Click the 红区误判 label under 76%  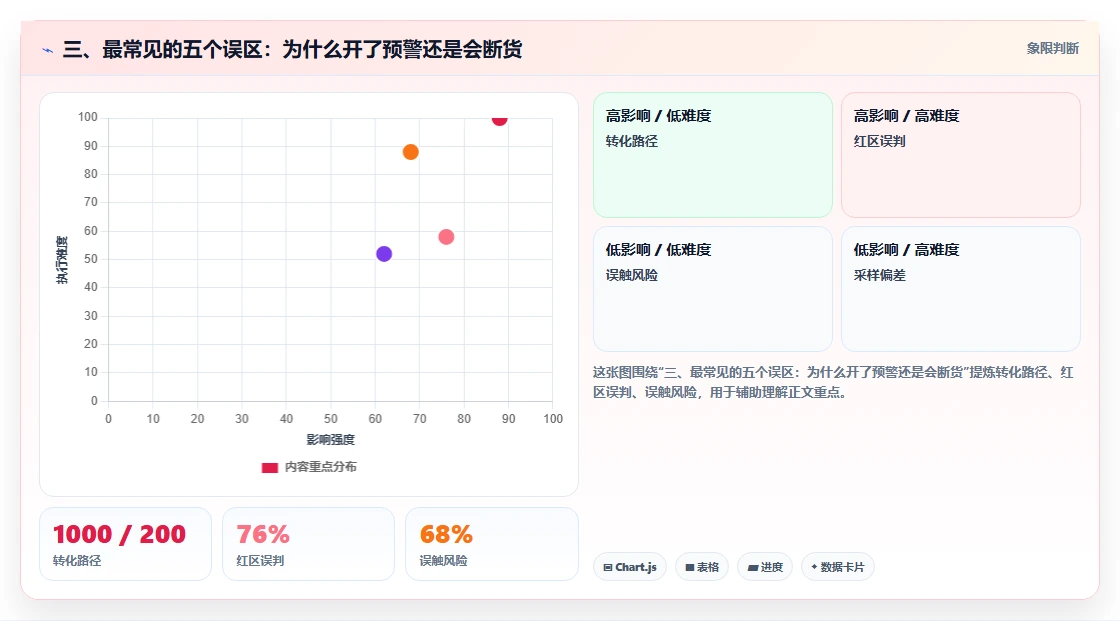coord(260,561)
